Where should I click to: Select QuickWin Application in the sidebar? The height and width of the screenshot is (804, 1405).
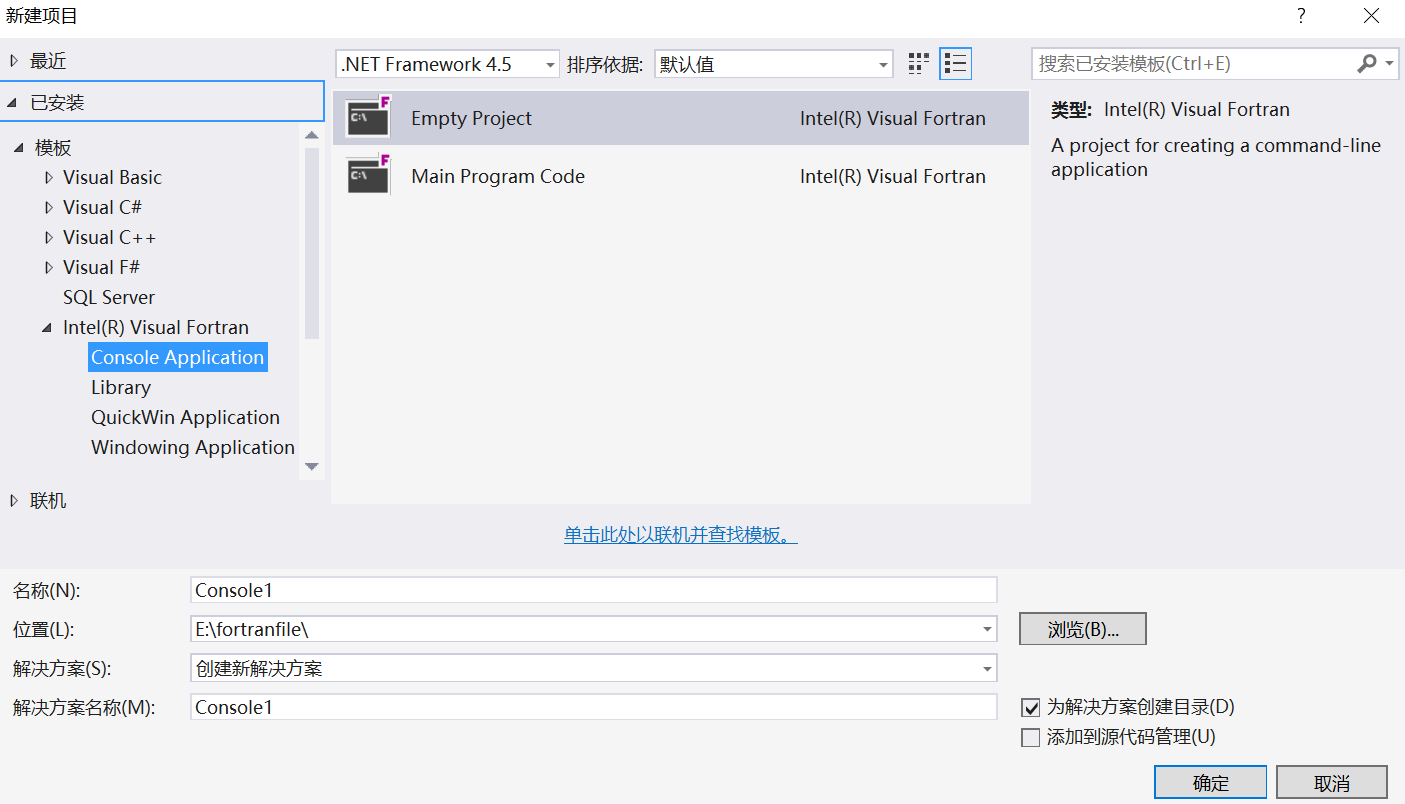185,417
